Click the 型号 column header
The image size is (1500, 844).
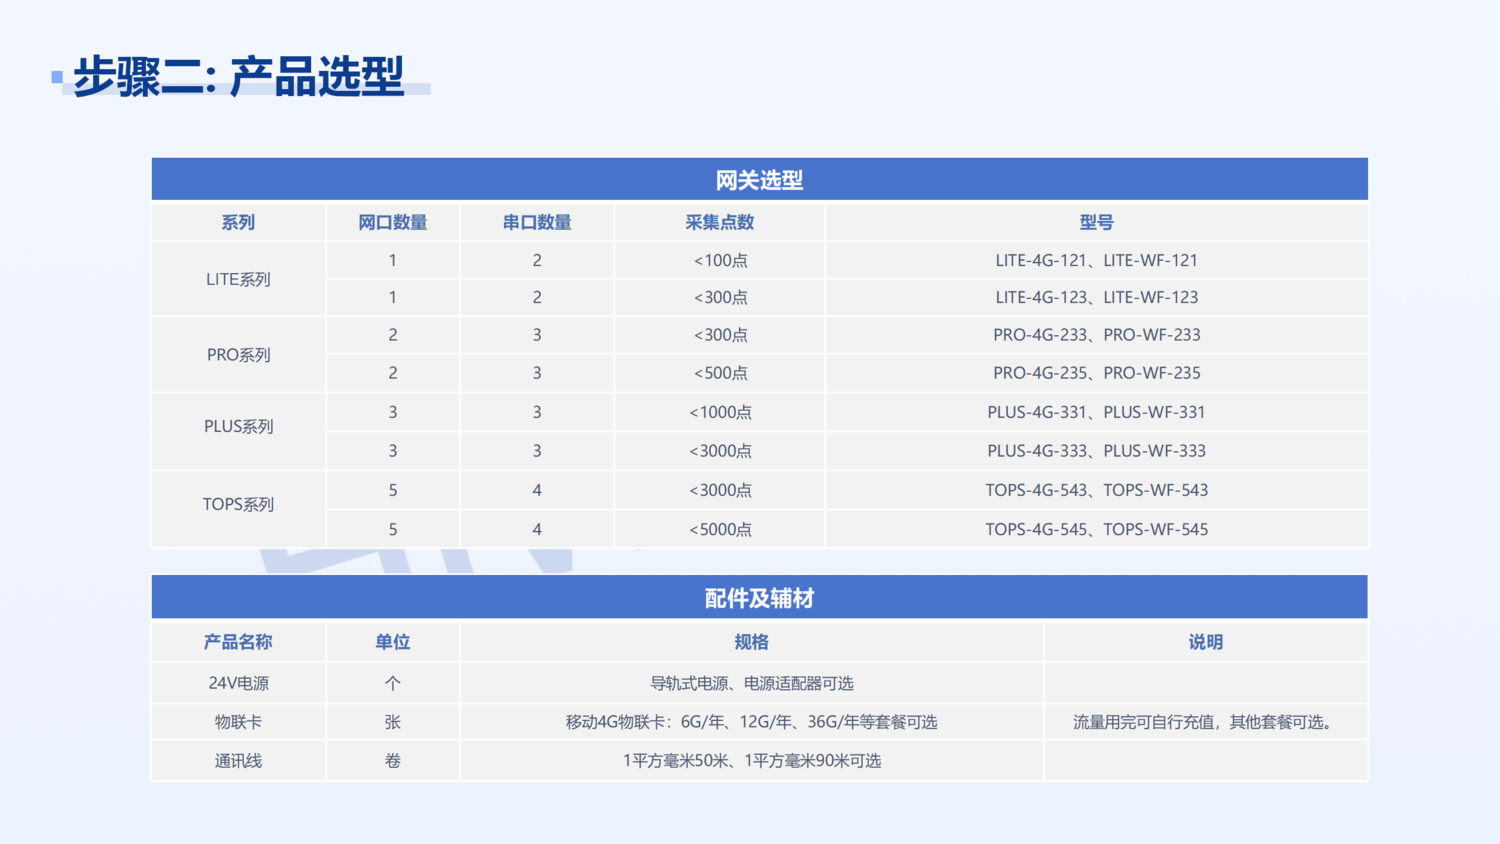(1097, 222)
